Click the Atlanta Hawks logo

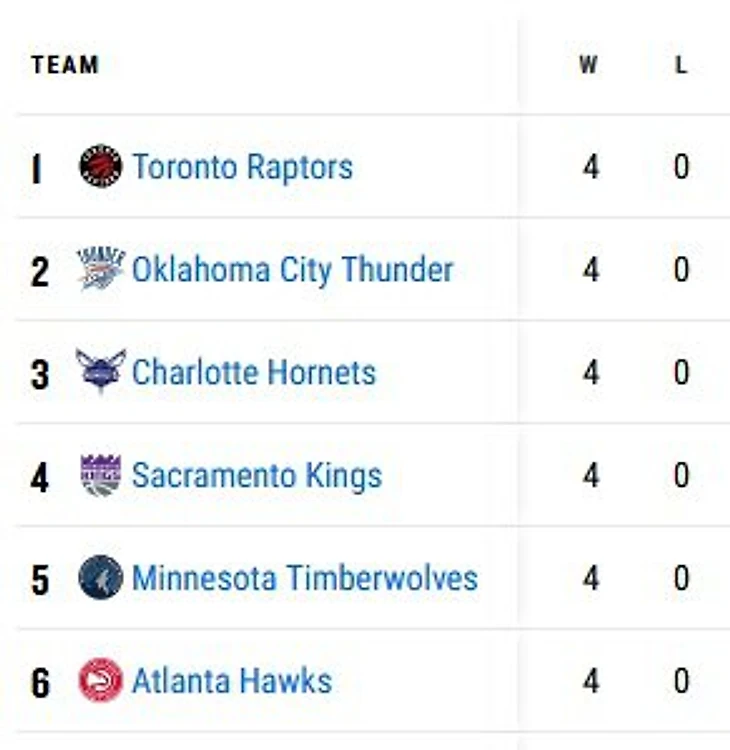click(100, 680)
